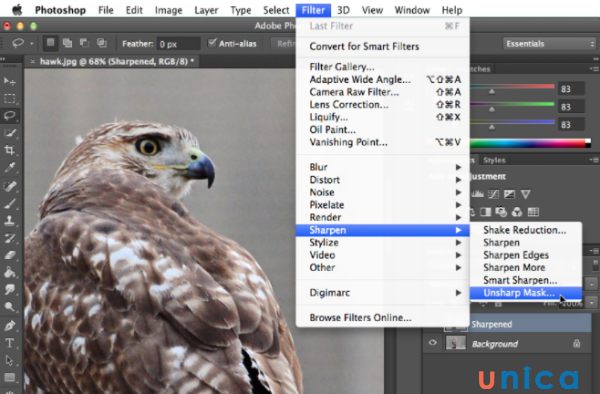Add a Vibrance adjustment icon
This screenshot has height=394, width=600.
click(x=525, y=194)
